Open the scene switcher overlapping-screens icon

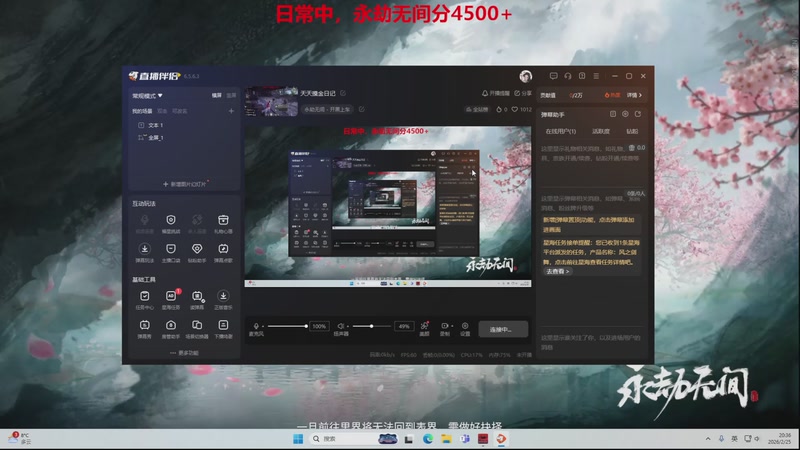pyautogui.click(x=197, y=326)
